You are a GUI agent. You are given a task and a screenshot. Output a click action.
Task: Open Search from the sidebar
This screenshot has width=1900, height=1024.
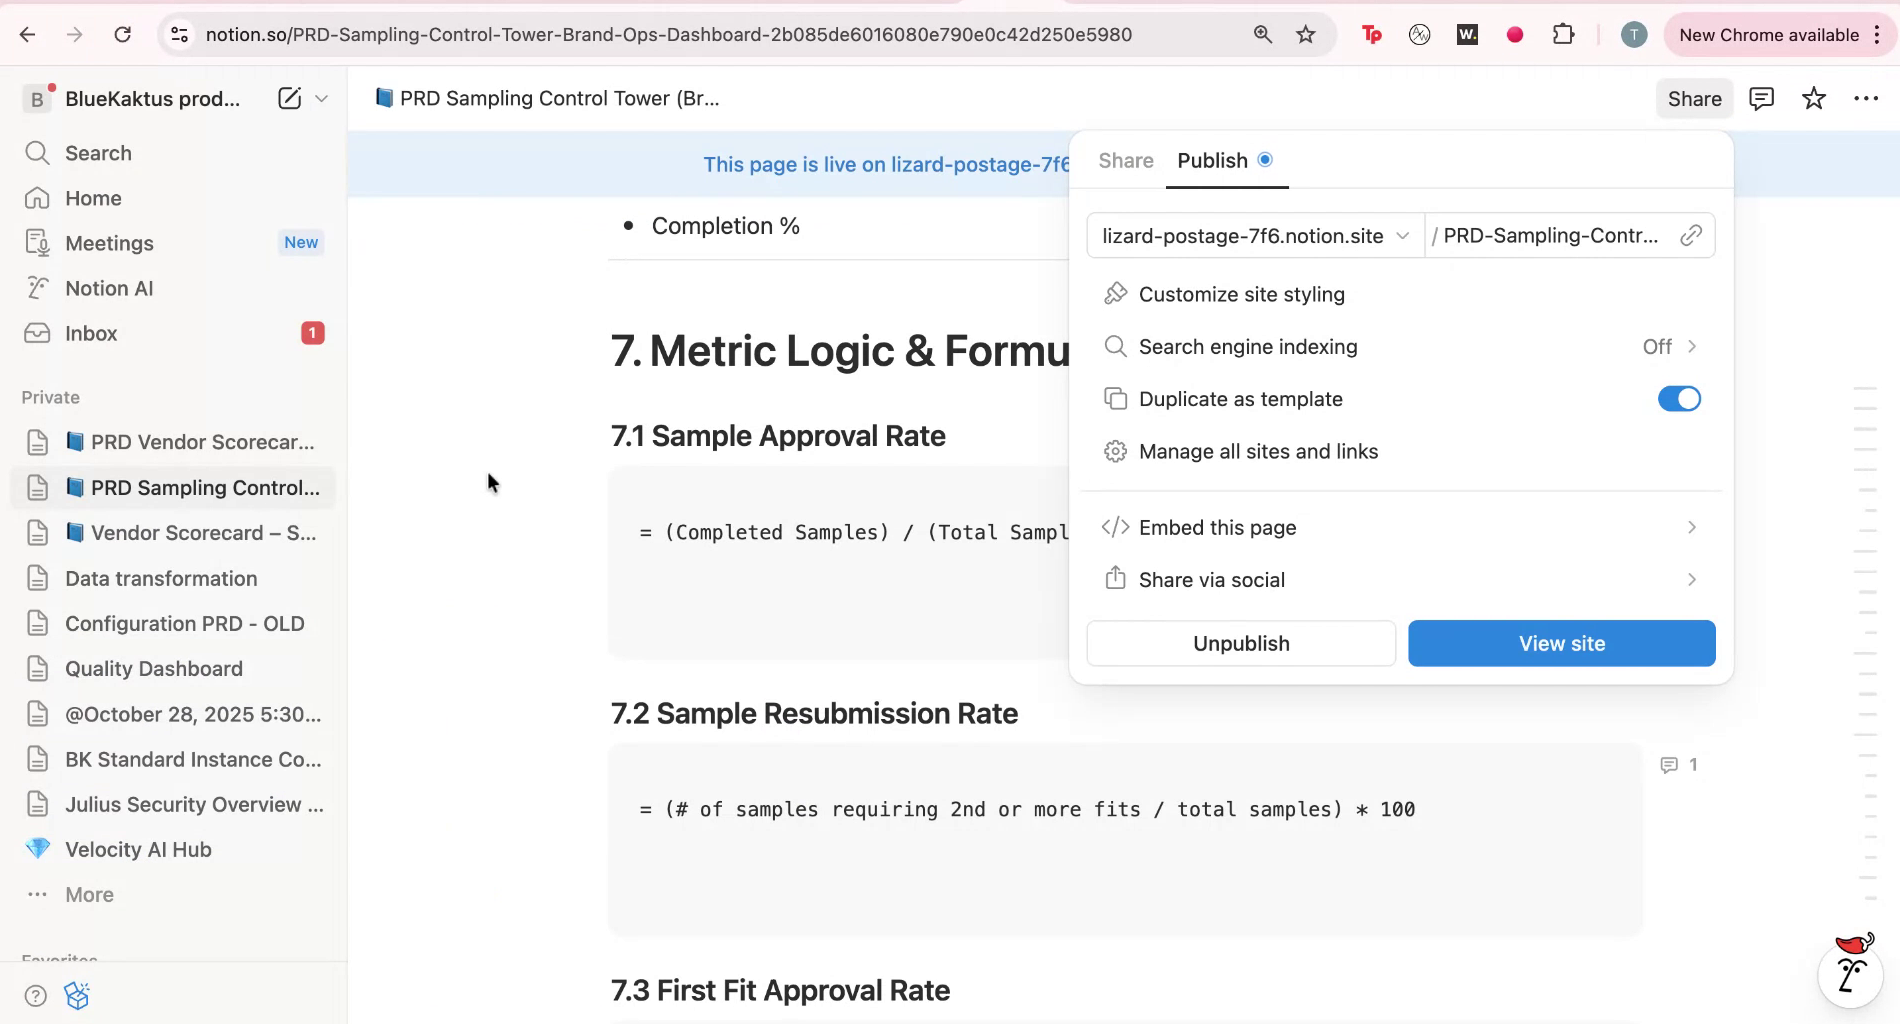[x=97, y=152]
